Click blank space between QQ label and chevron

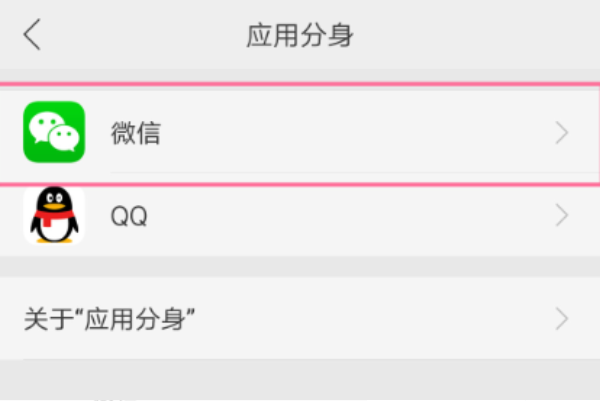pos(350,217)
